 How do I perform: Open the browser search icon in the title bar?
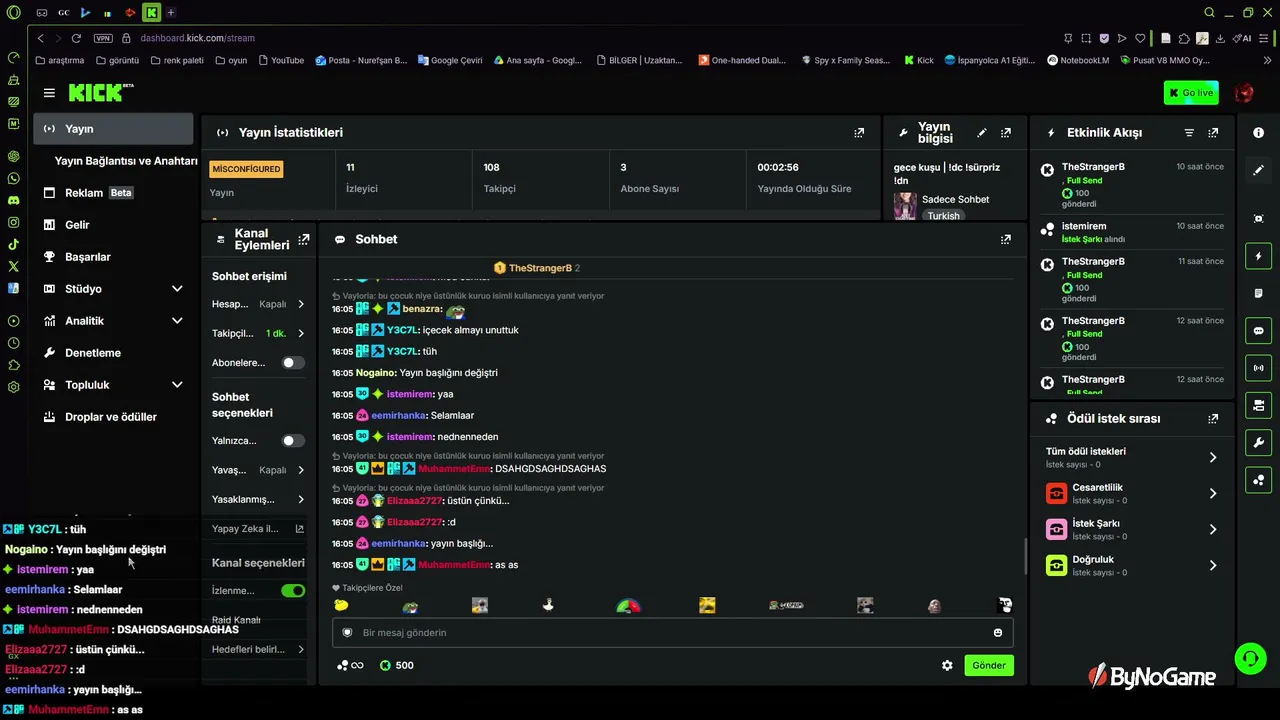pyautogui.click(x=1209, y=13)
